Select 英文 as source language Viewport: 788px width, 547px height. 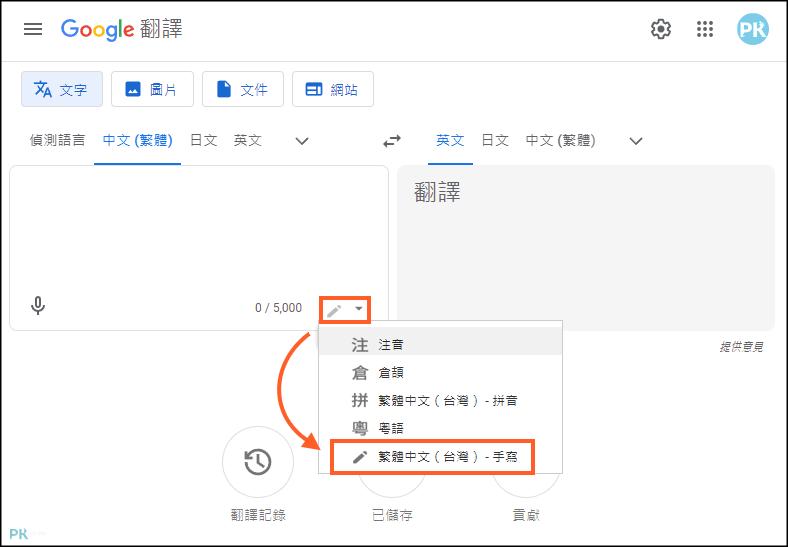point(248,140)
